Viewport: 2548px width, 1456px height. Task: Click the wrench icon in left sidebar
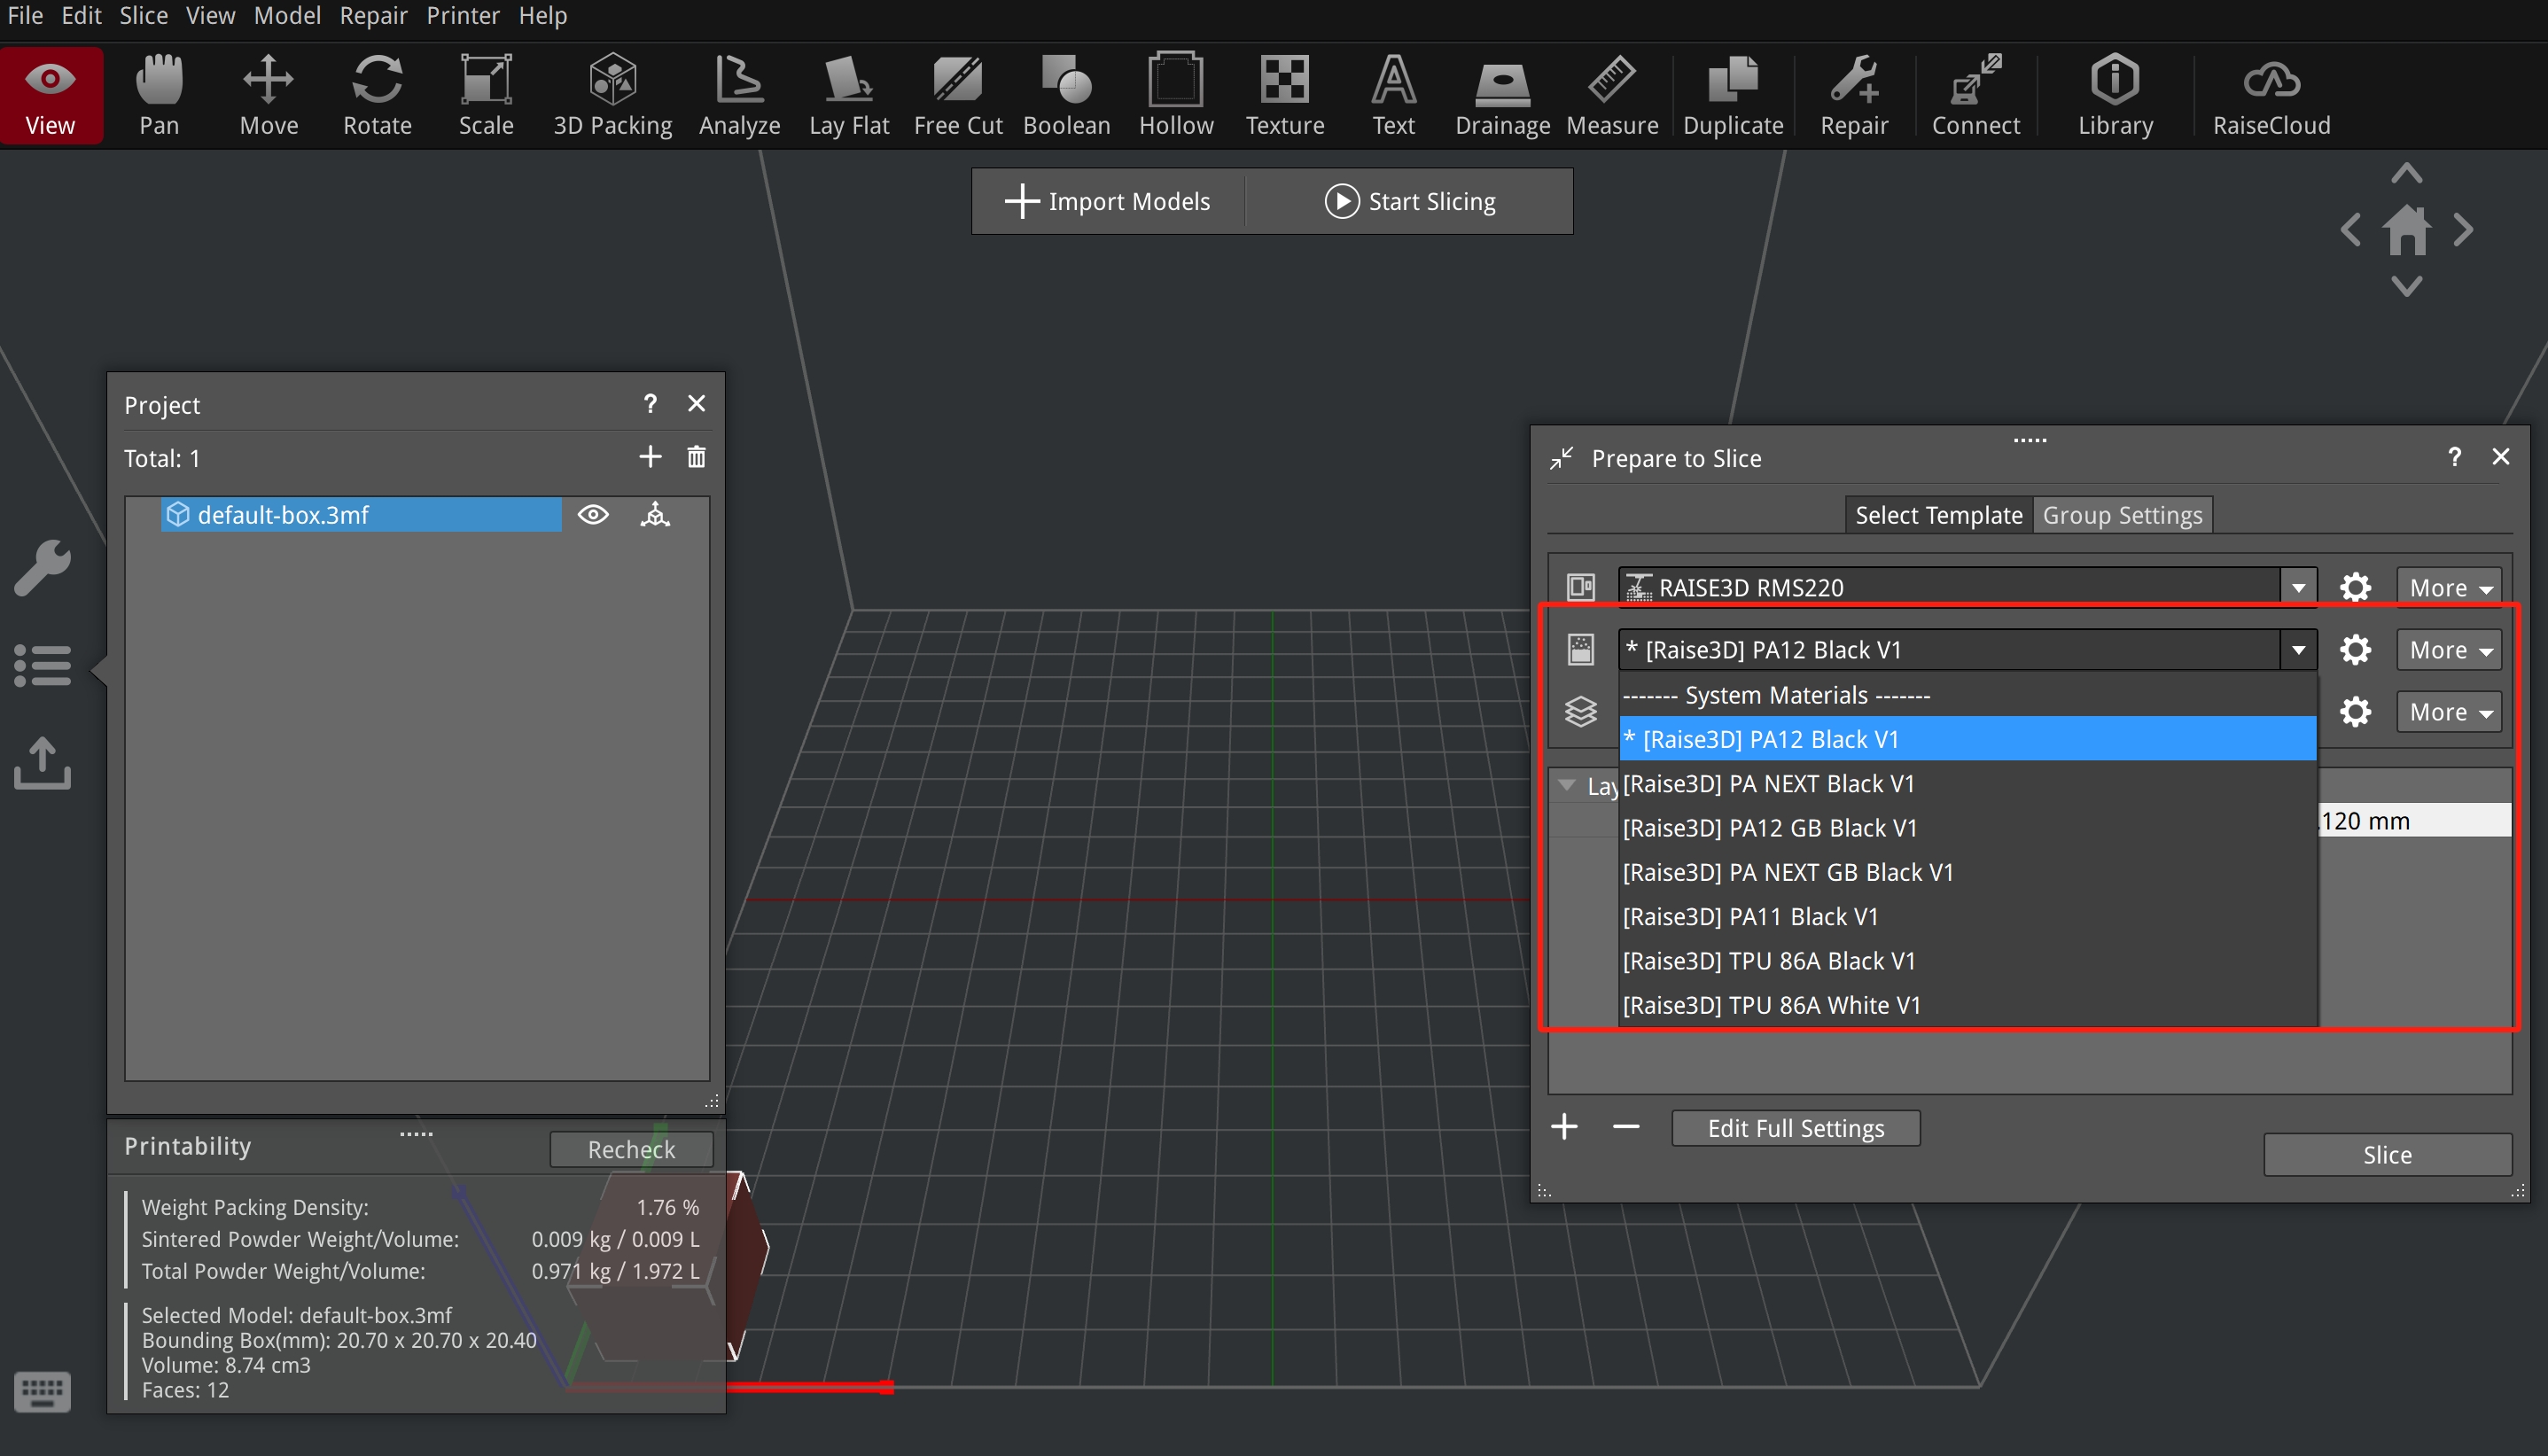(x=42, y=569)
